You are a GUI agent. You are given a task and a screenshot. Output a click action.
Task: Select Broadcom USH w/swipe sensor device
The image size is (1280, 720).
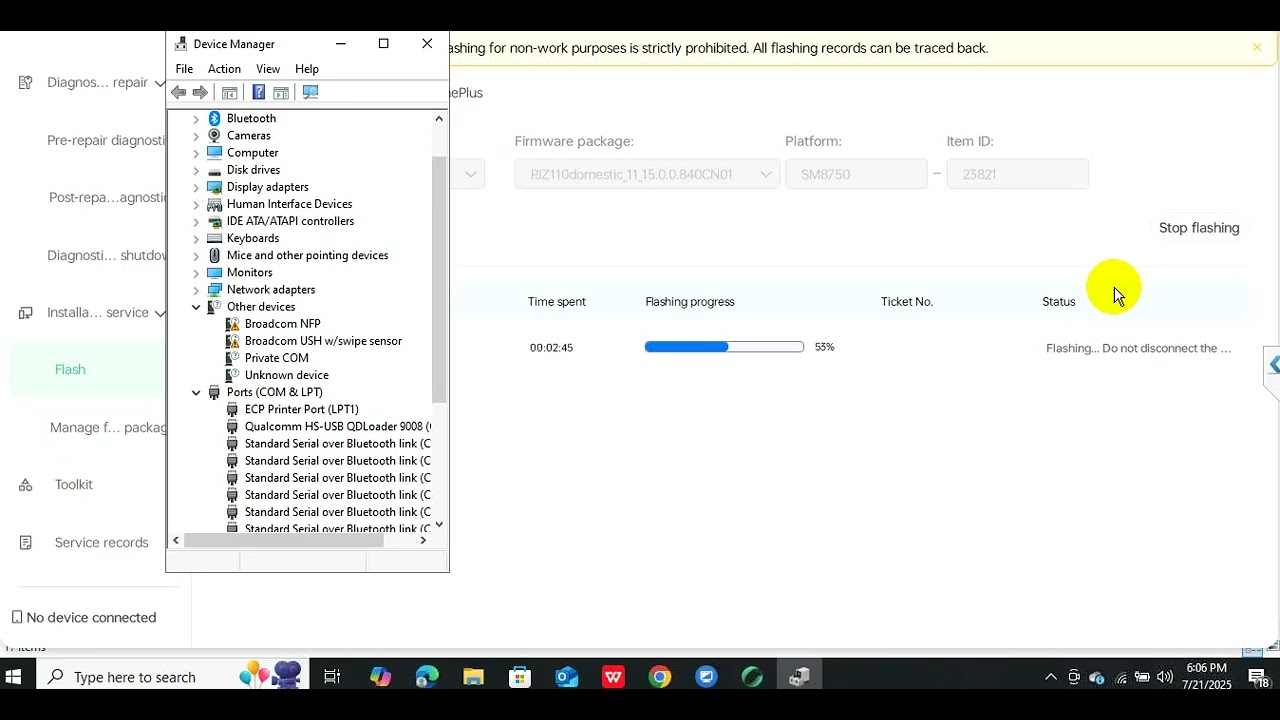323,341
